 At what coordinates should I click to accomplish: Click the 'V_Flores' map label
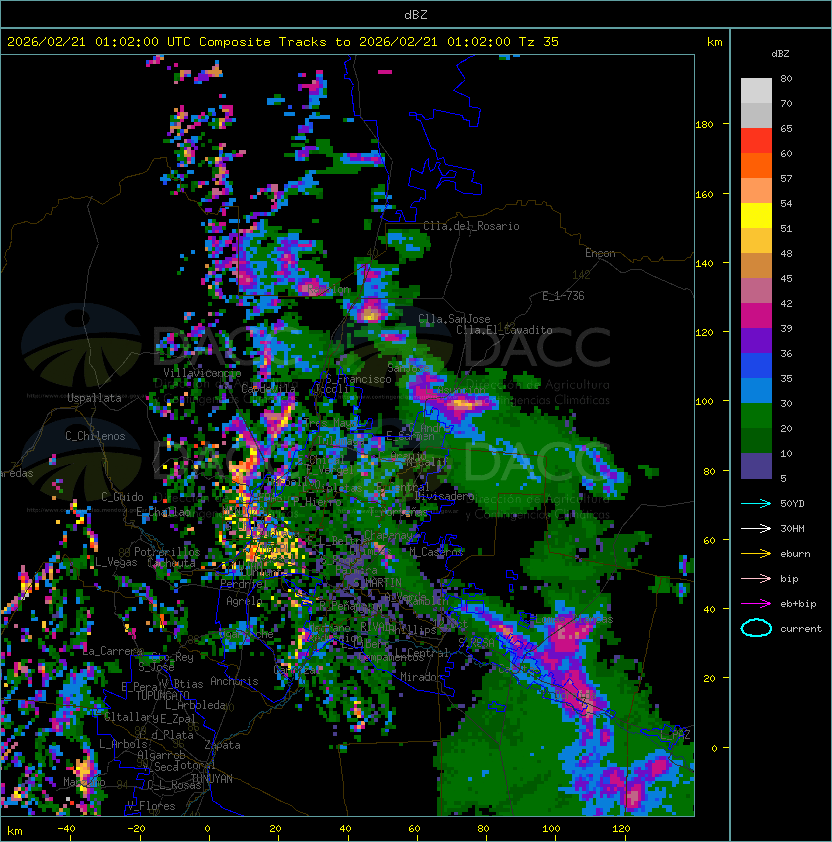[151, 806]
